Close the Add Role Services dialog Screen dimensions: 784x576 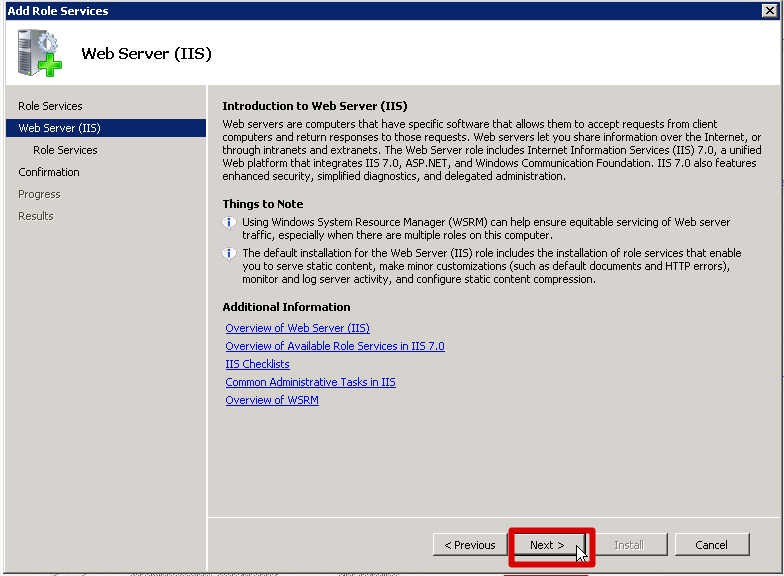(770, 10)
